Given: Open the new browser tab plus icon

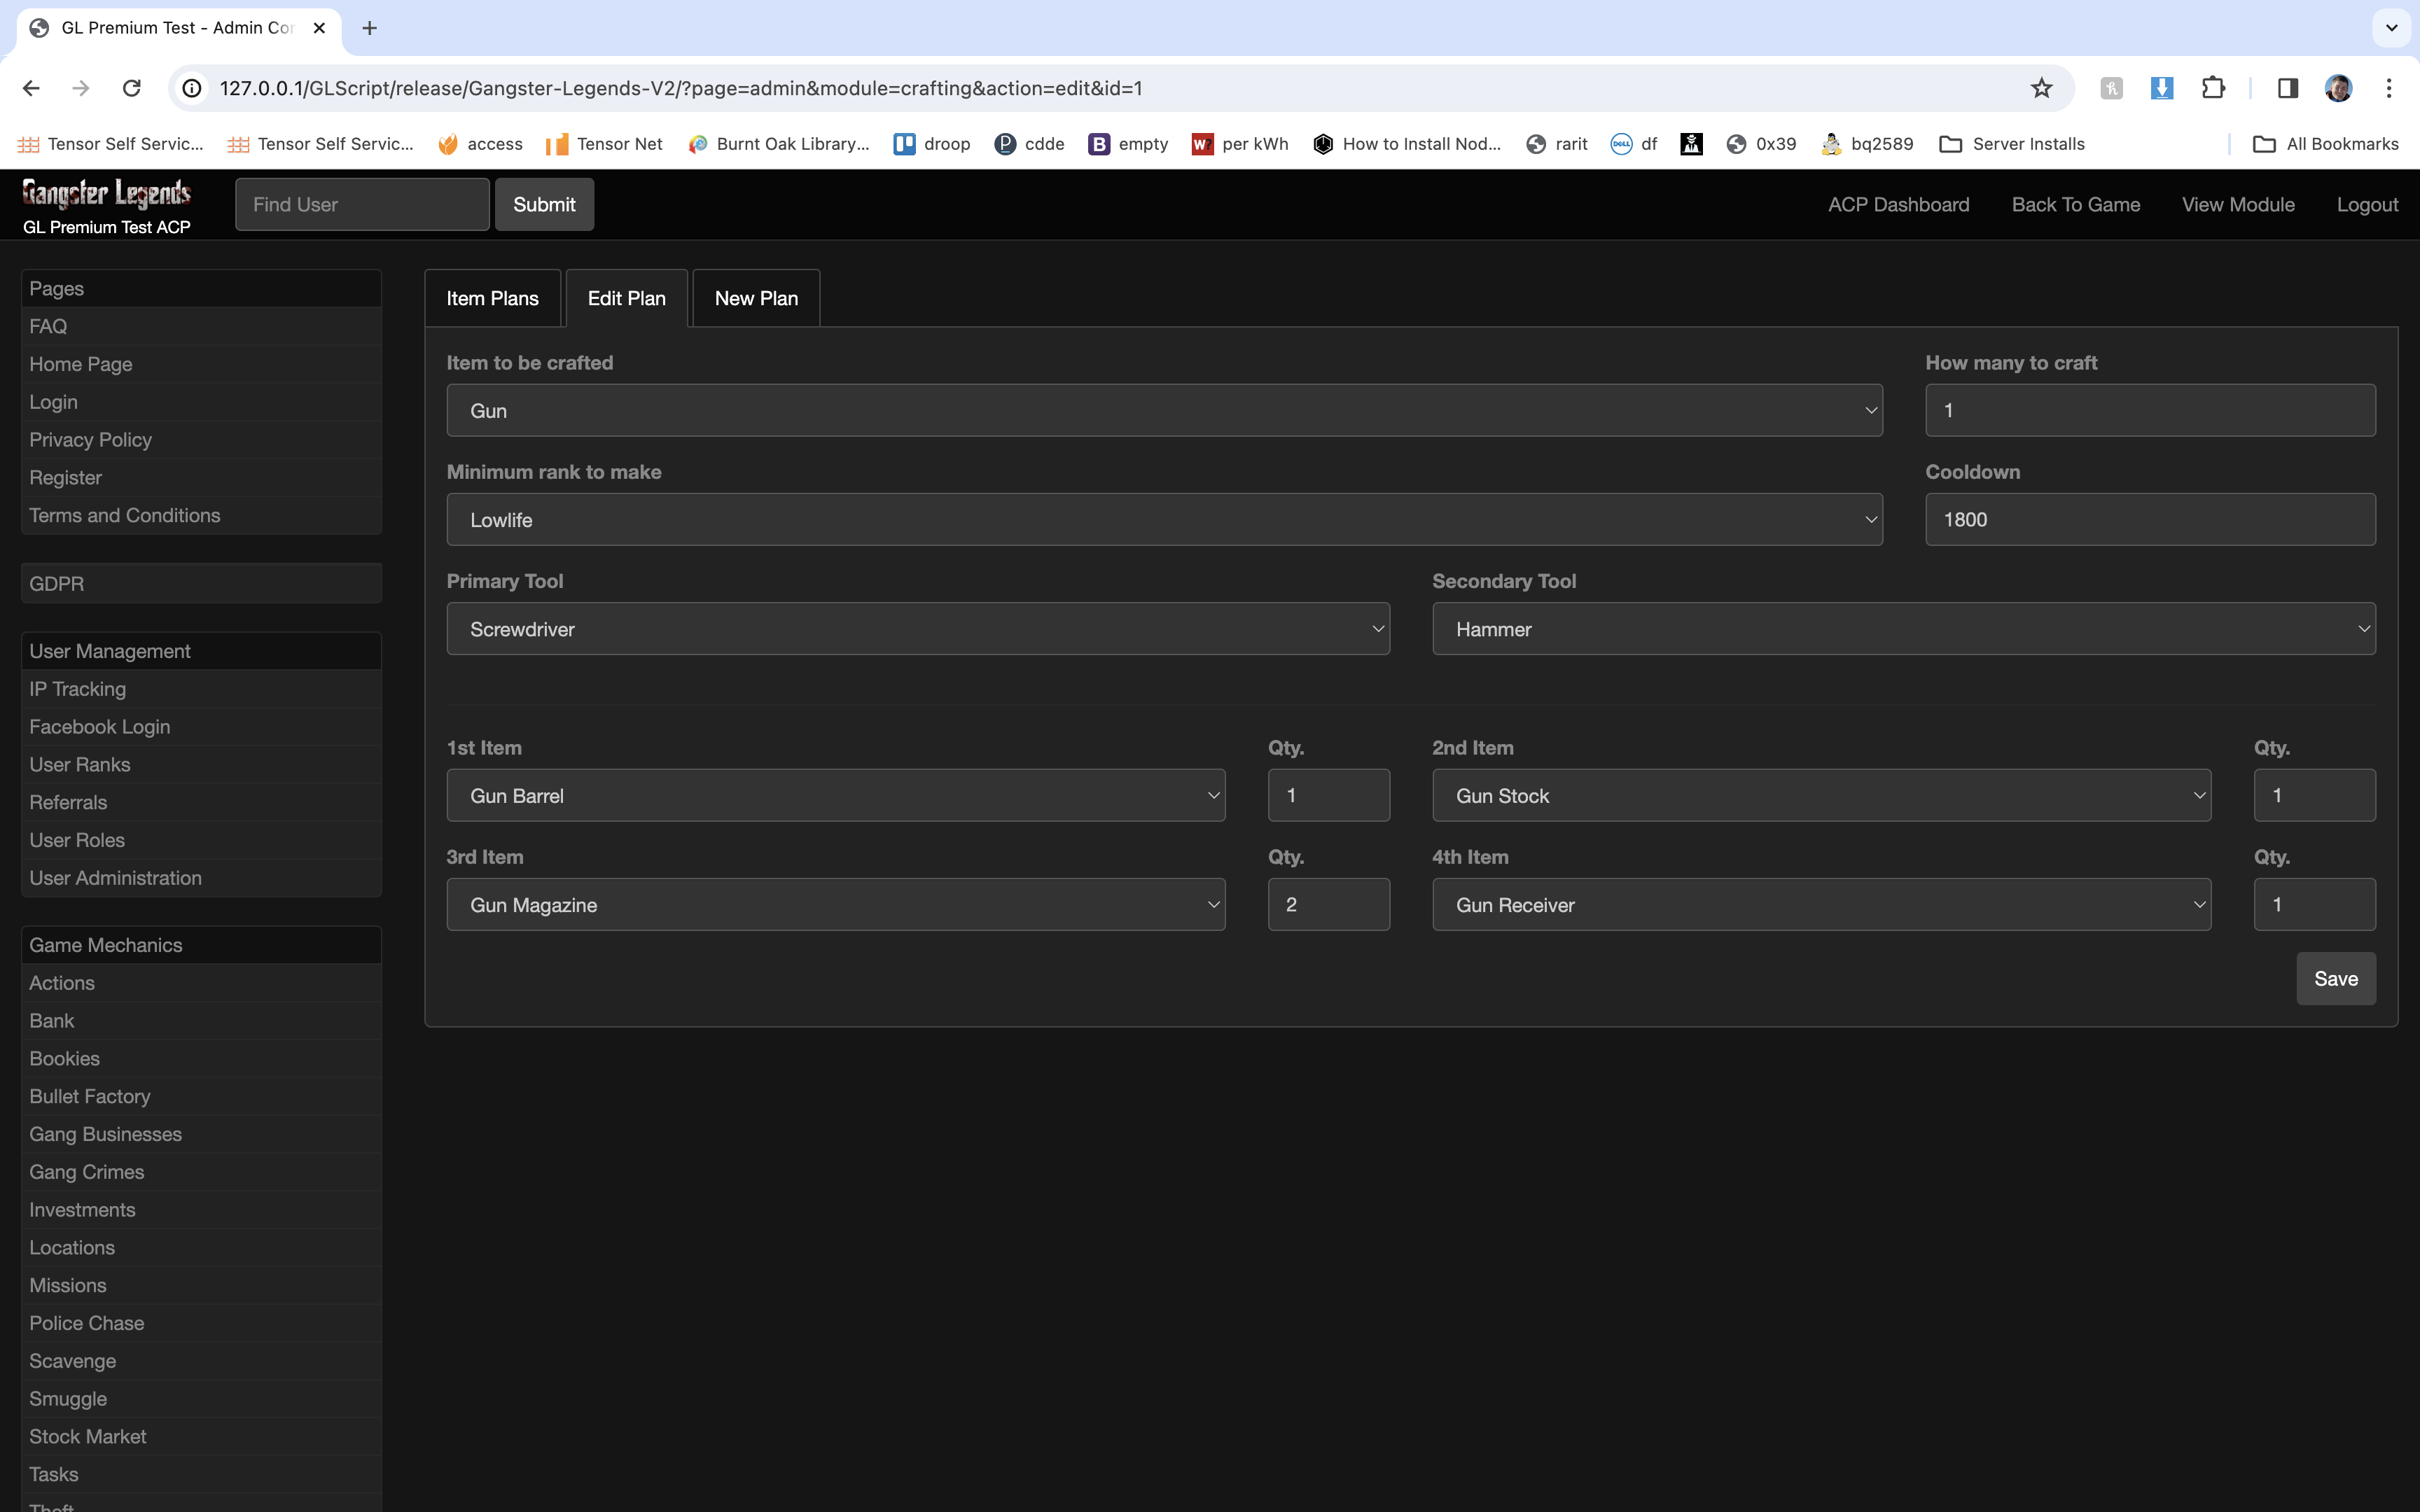Looking at the screenshot, I should point(369,28).
